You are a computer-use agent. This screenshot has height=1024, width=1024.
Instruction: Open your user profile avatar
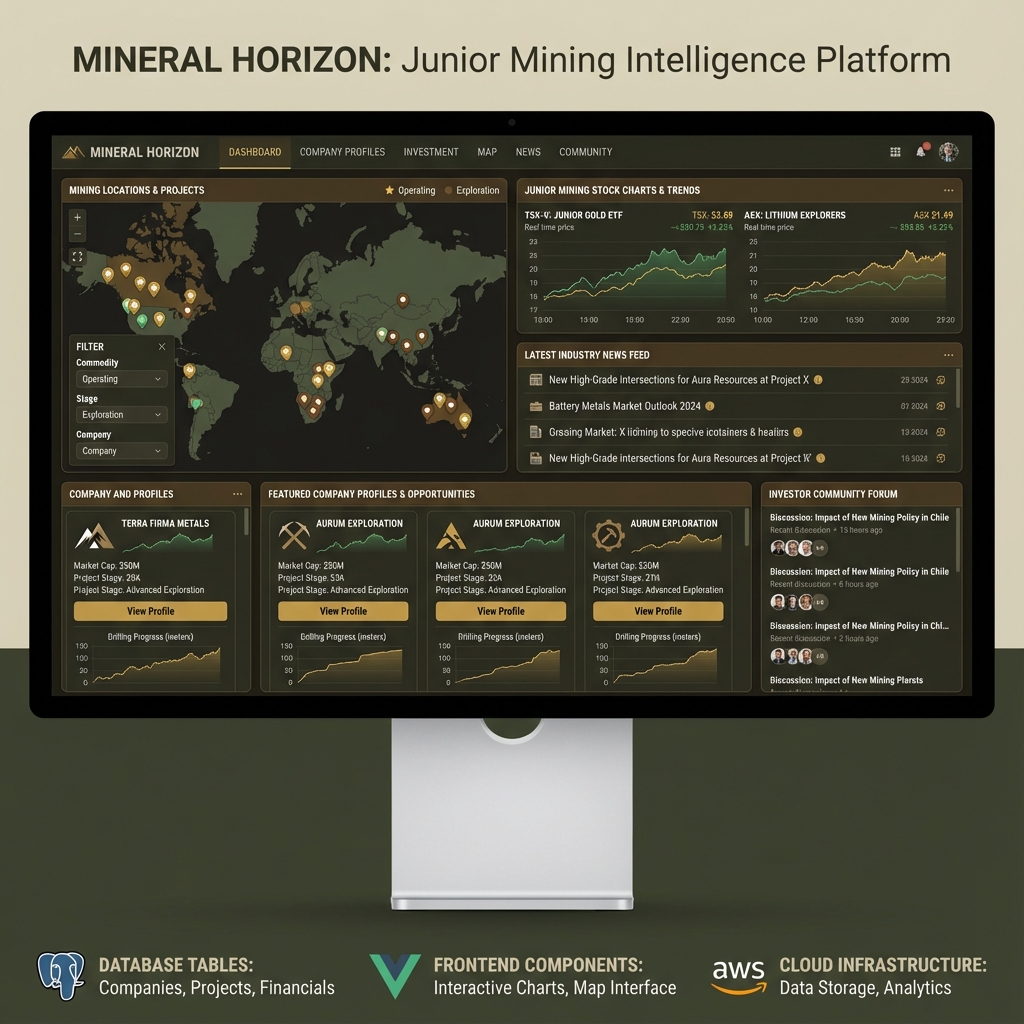tap(949, 152)
